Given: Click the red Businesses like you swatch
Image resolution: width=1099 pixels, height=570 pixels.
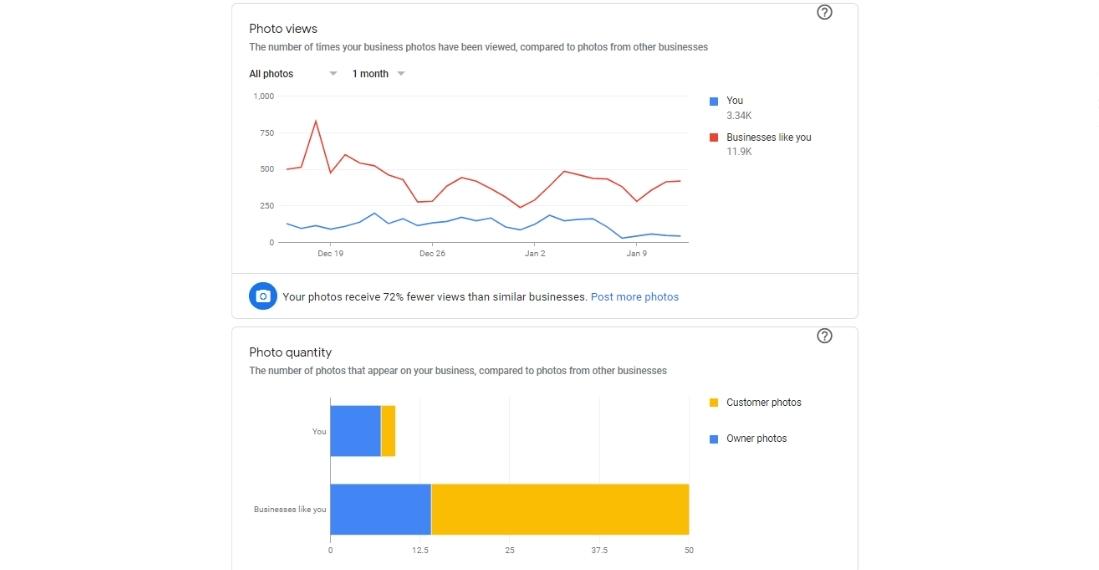Looking at the screenshot, I should [x=713, y=137].
